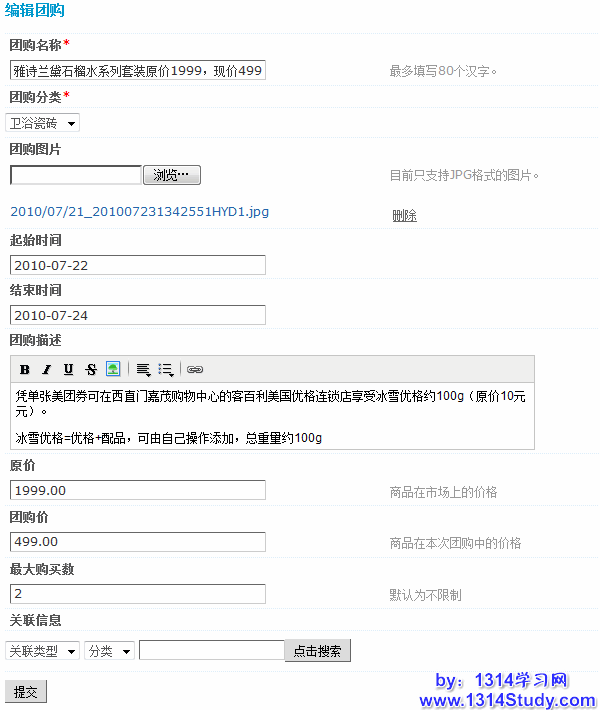Insert a hyperlink with the chain link icon
This screenshot has height=710, width=600.
point(195,369)
